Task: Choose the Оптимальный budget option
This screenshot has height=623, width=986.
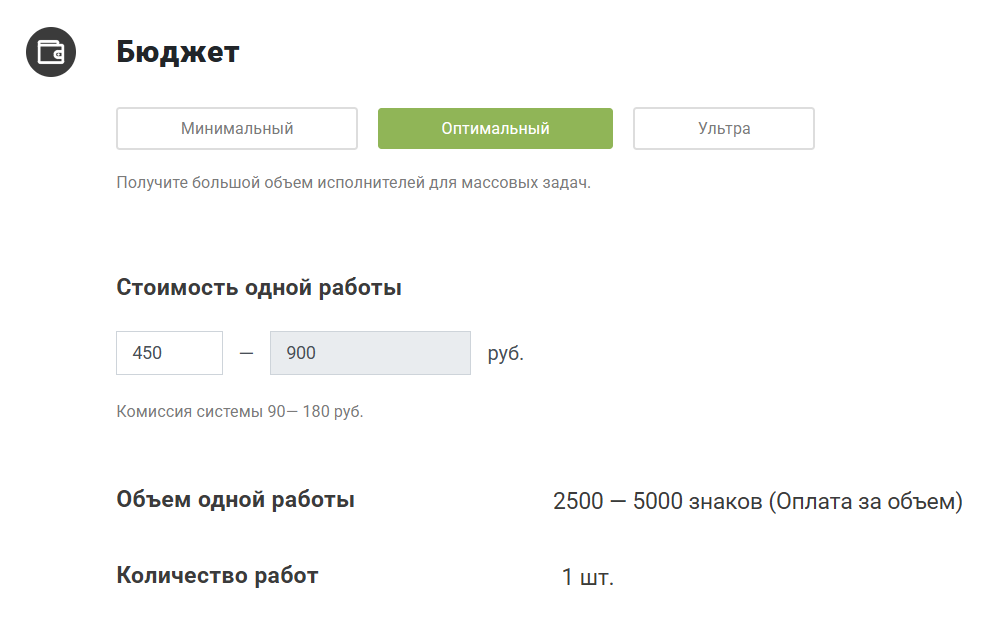Action: coord(495,128)
